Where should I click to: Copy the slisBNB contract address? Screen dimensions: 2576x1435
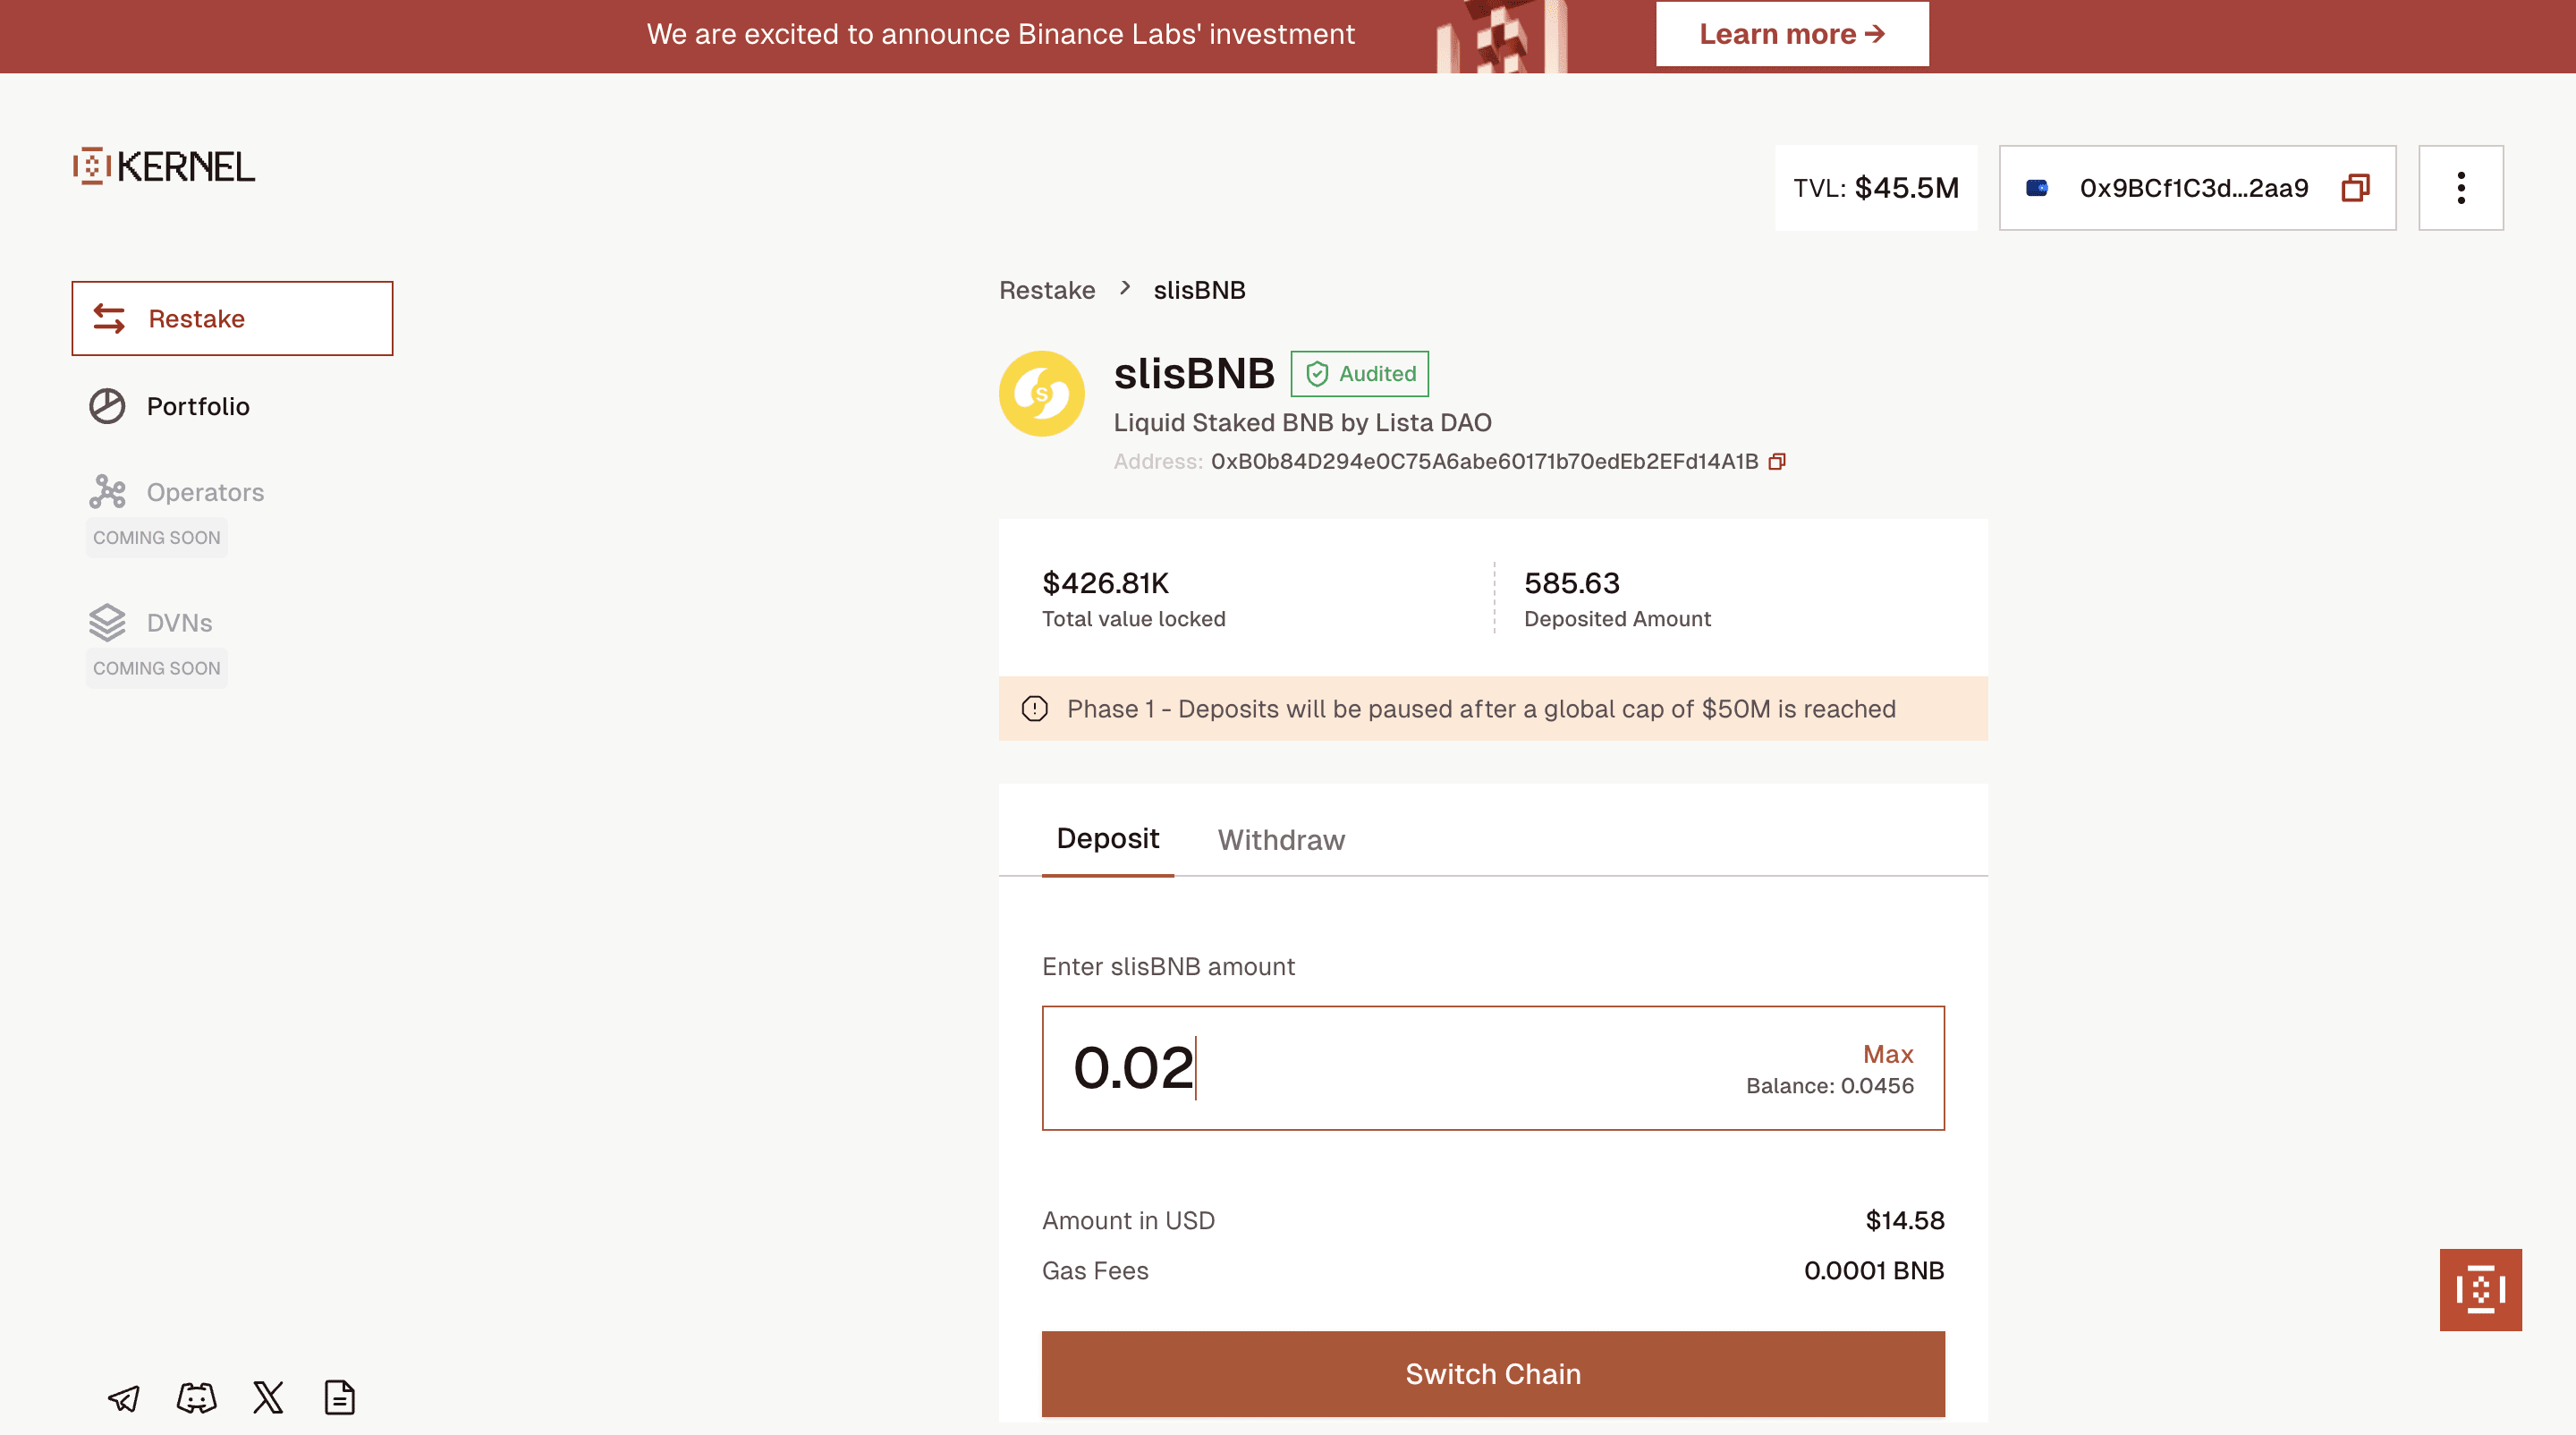coord(1777,461)
